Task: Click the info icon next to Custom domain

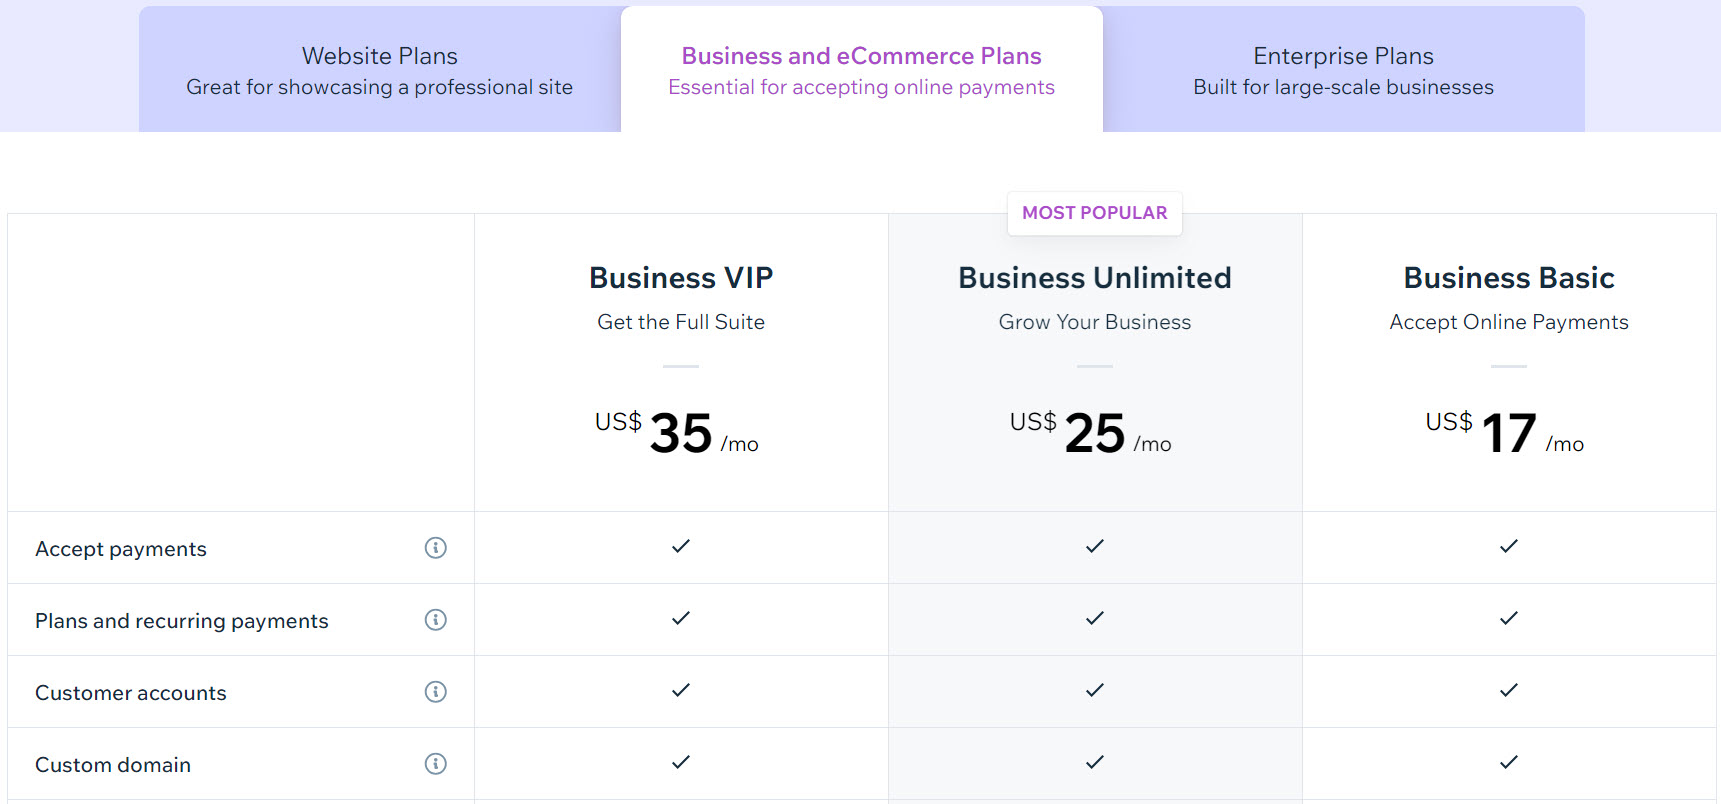Action: coord(436,763)
